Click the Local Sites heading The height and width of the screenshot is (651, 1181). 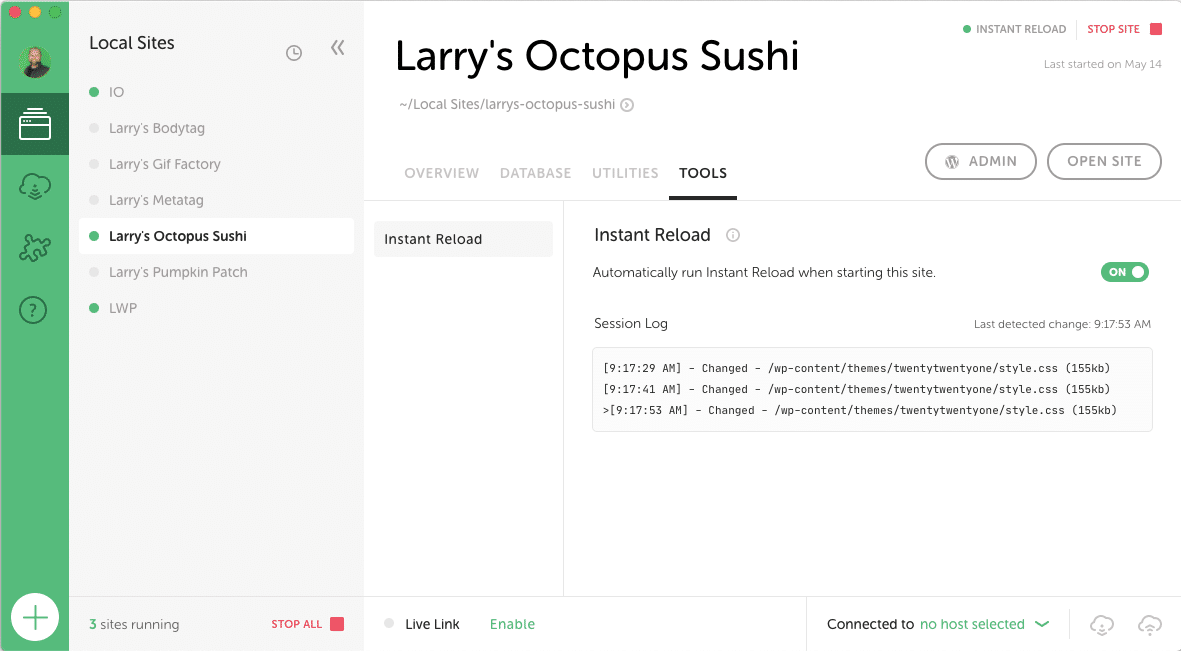point(132,43)
